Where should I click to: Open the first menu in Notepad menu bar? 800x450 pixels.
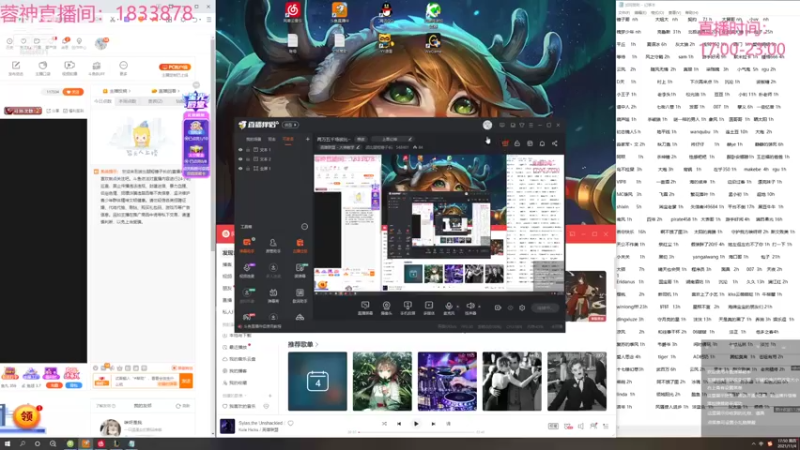pos(624,12)
